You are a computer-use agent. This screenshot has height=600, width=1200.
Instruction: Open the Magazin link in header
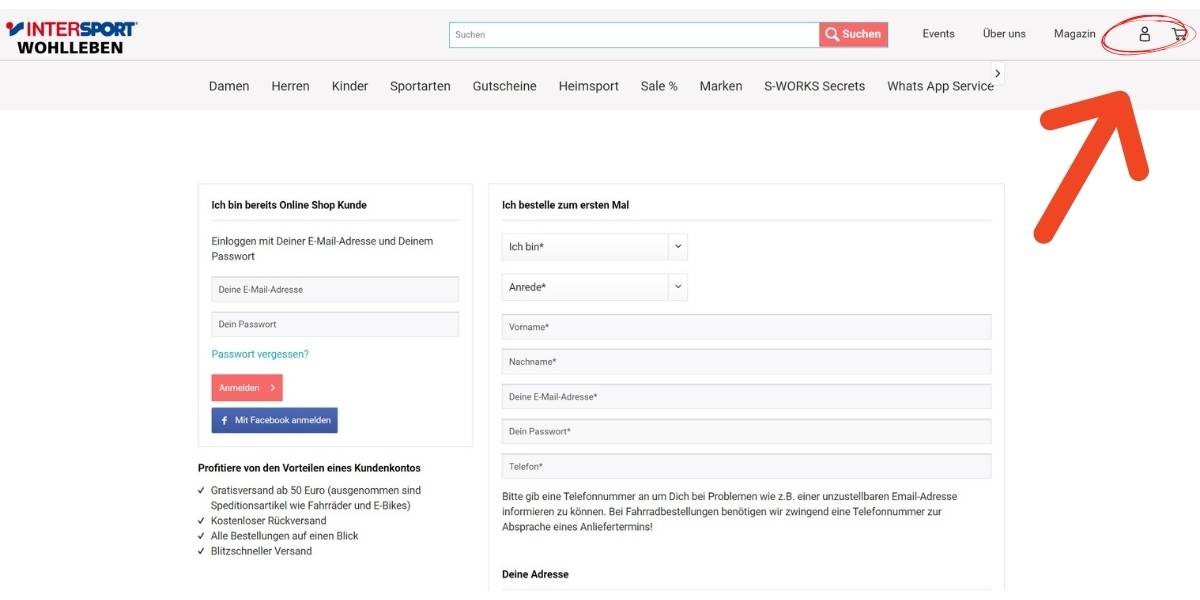click(1074, 34)
